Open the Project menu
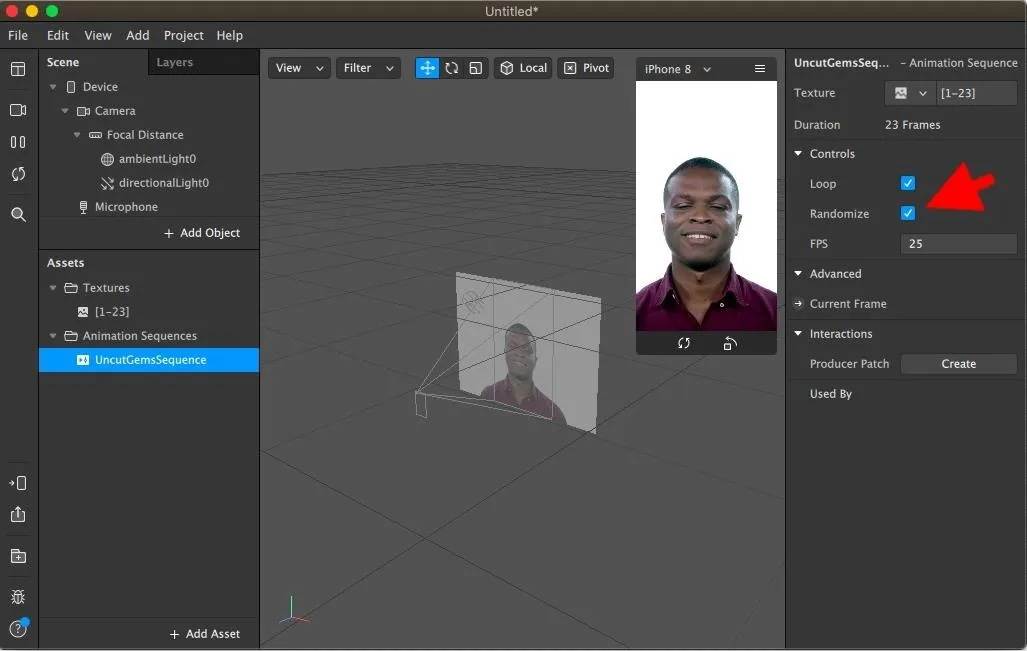 [x=183, y=35]
